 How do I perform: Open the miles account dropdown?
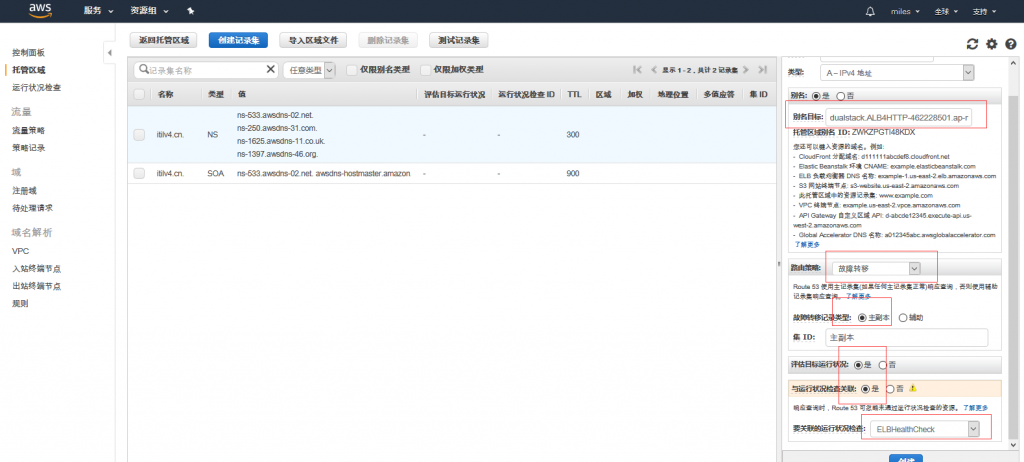[x=906, y=11]
